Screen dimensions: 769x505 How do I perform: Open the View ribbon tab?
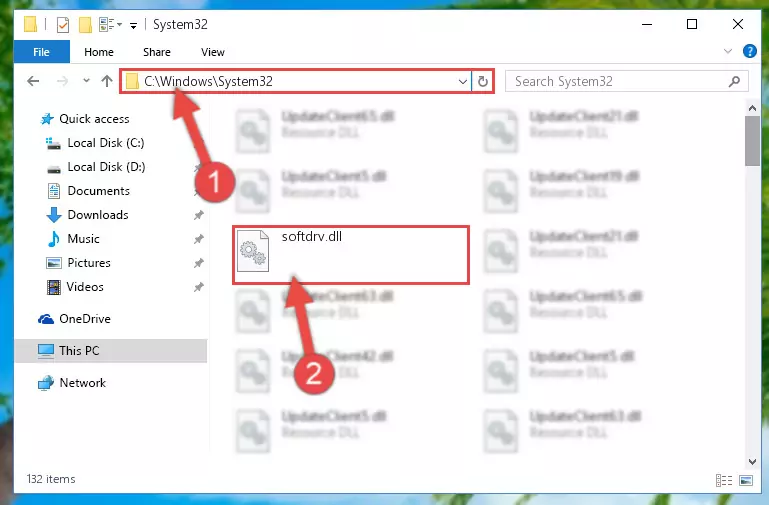click(213, 52)
